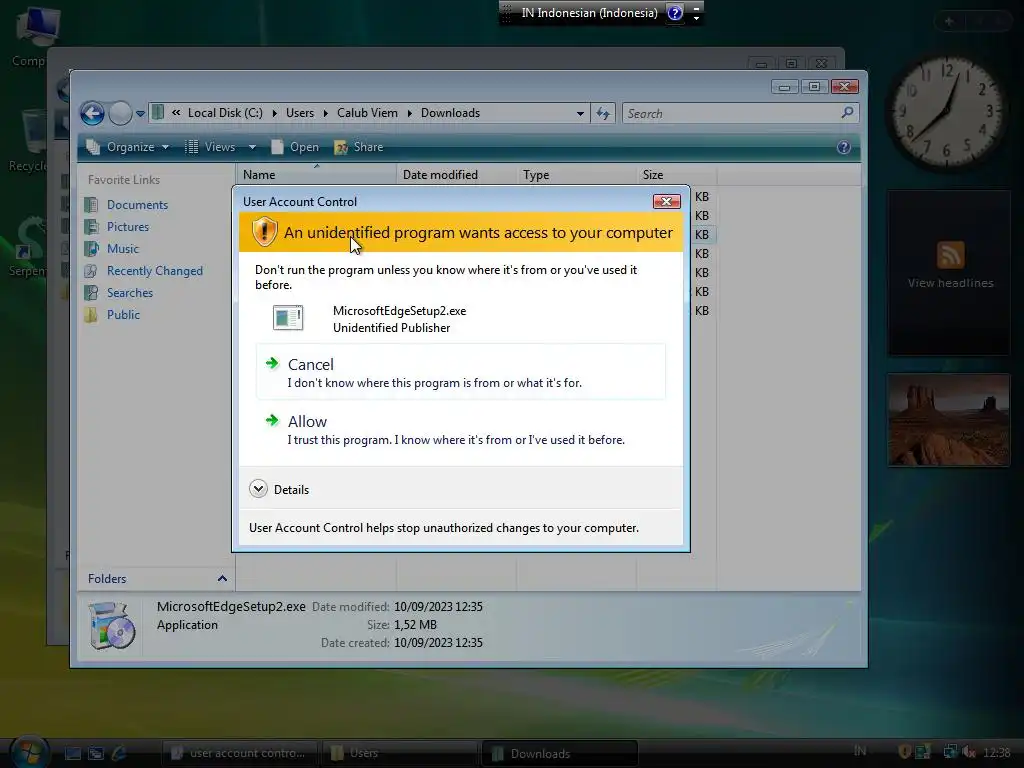
Task: Switch to user account control taskbar button
Action: (239, 753)
